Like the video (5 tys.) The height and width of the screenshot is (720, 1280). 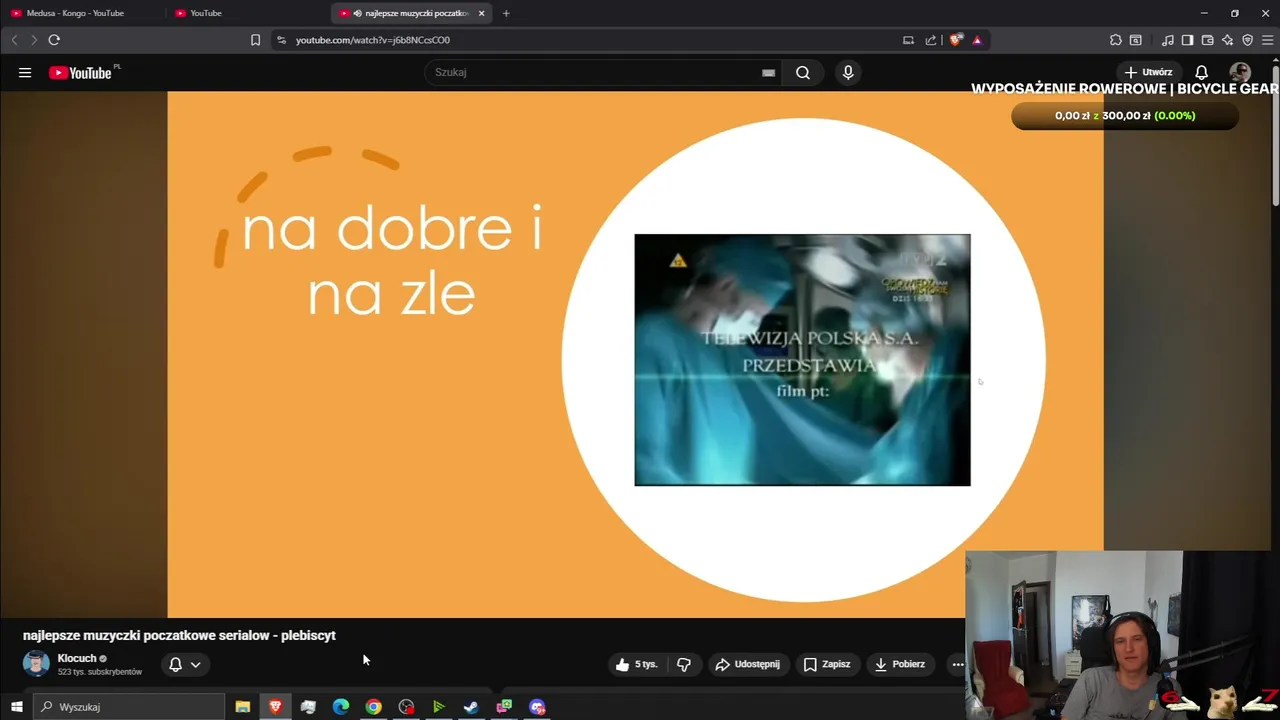[x=636, y=664]
